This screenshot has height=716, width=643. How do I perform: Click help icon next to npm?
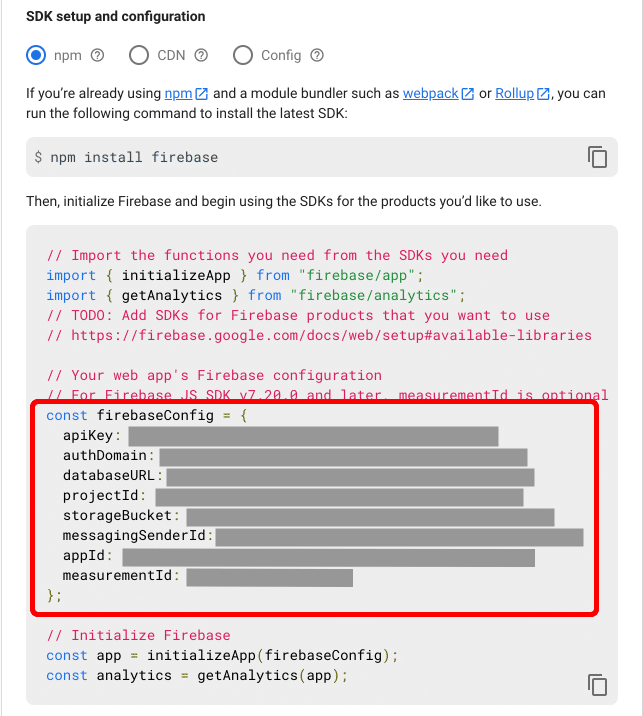(x=98, y=55)
